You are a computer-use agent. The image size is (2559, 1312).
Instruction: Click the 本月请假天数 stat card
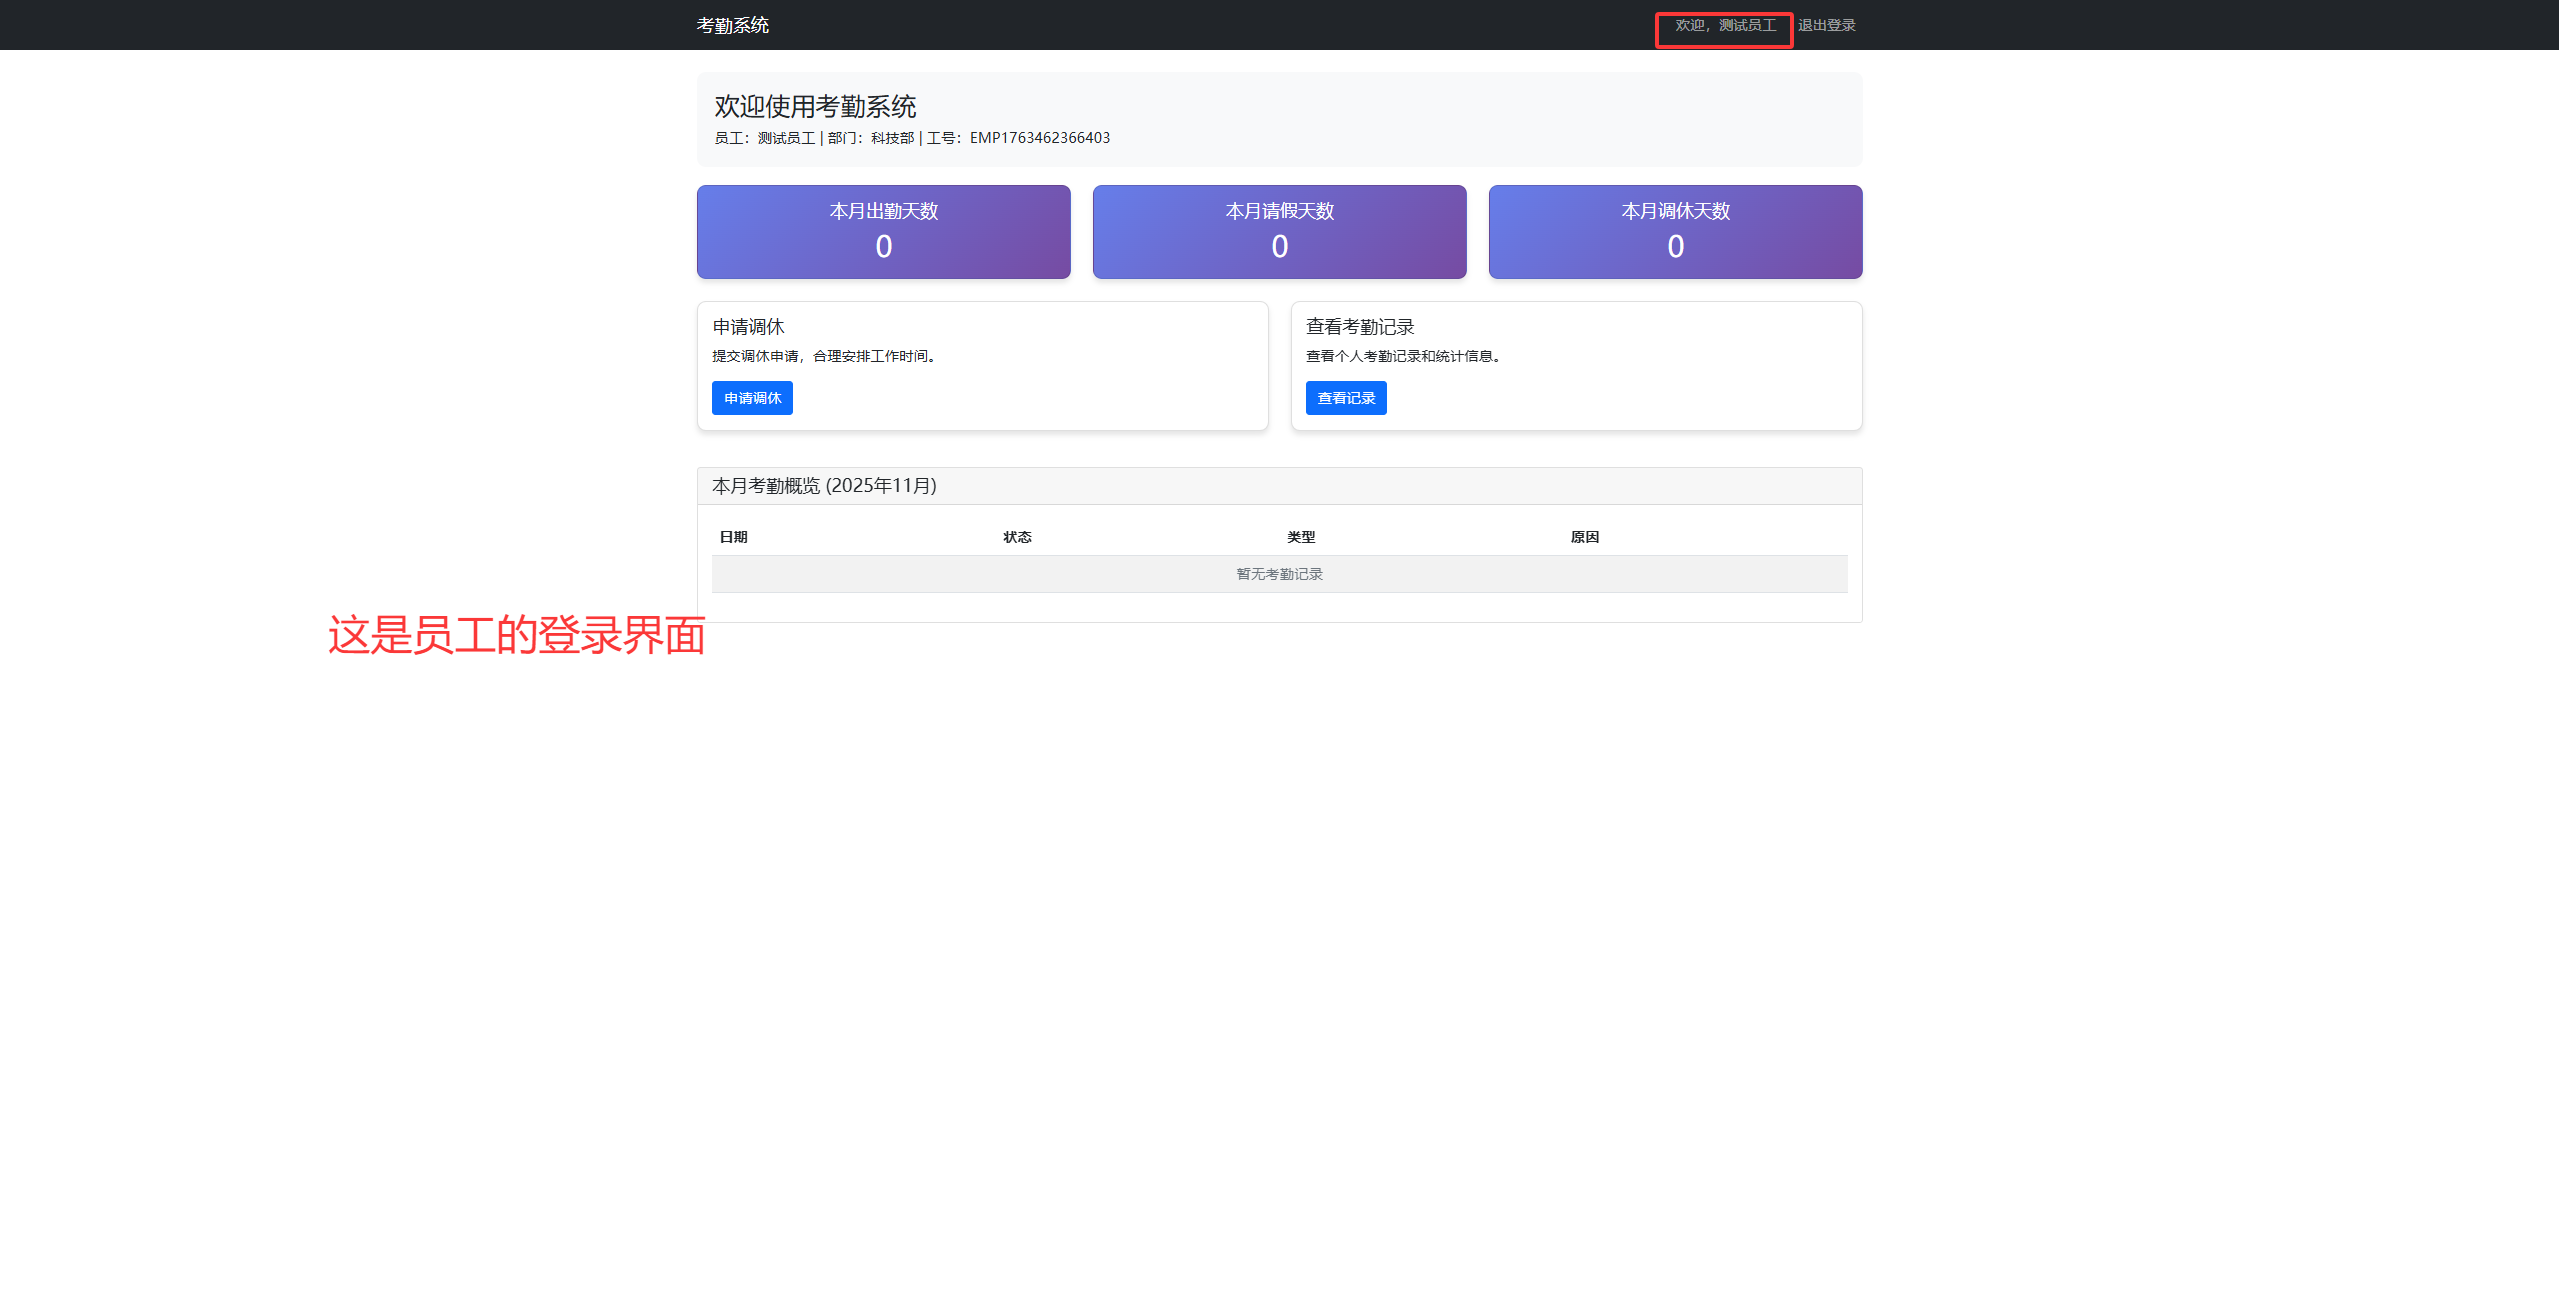coord(1279,232)
